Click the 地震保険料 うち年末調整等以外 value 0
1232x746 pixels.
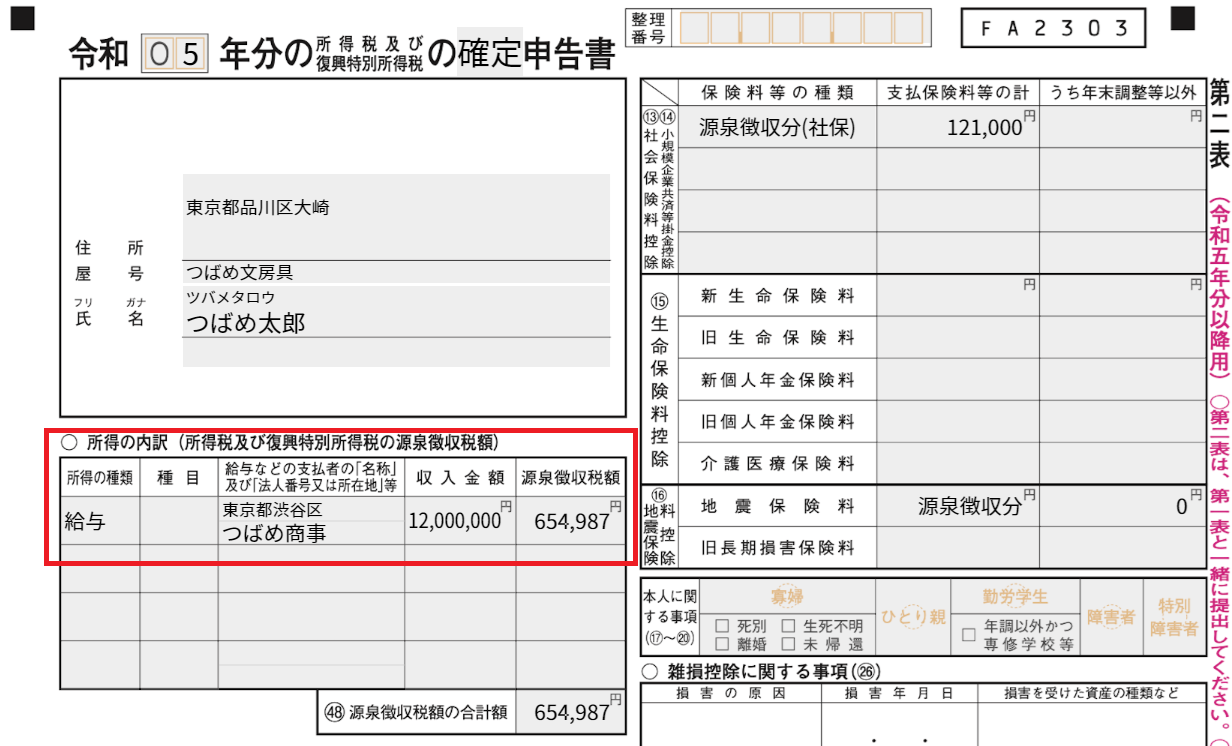[1122, 506]
